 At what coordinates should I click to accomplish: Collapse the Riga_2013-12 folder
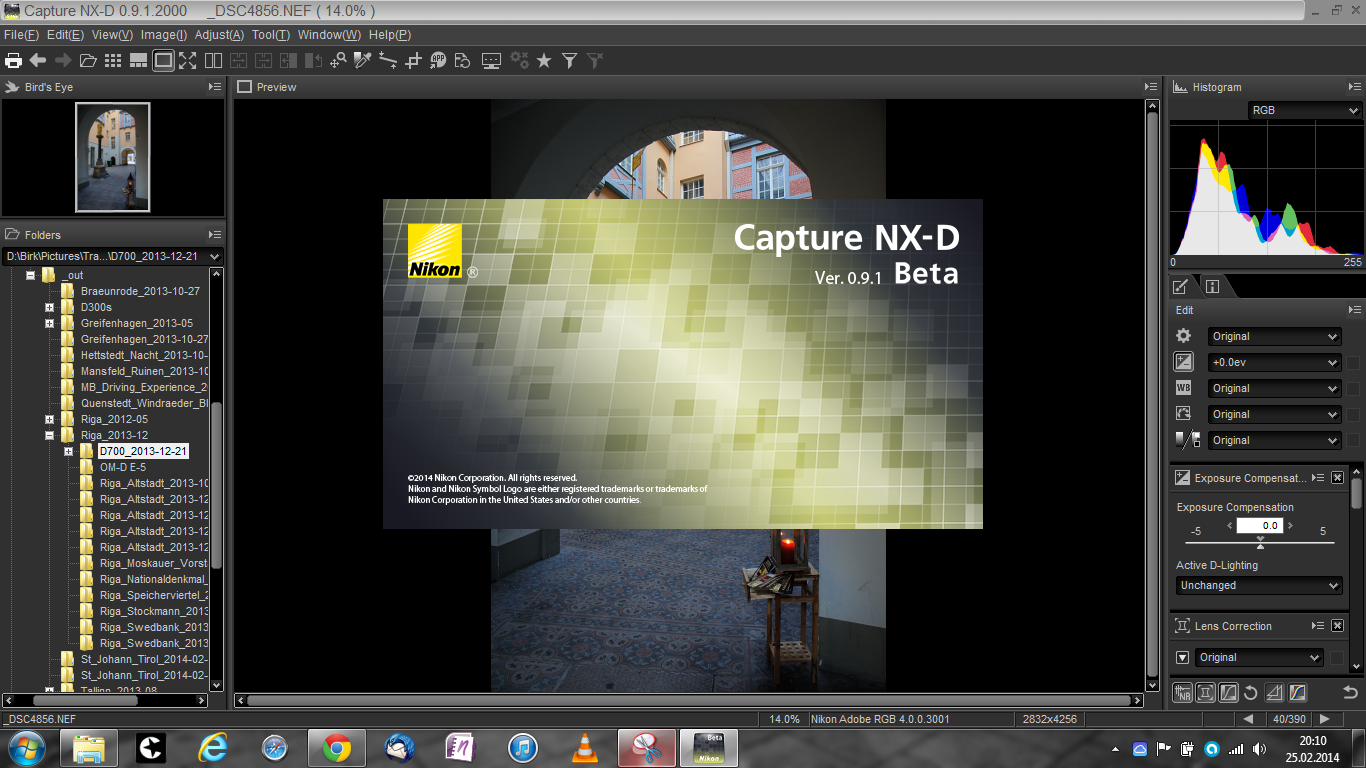[x=49, y=436]
